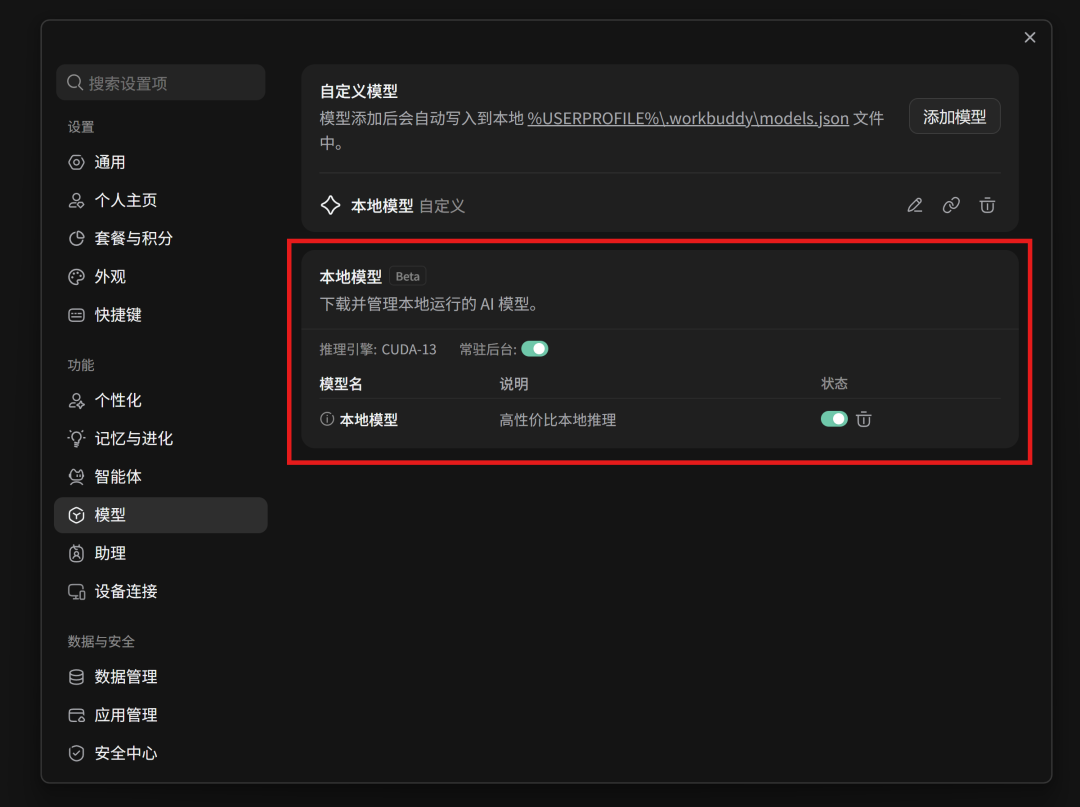Click the 高性价比本地推理 description cell
This screenshot has width=1080, height=807.
(x=558, y=419)
